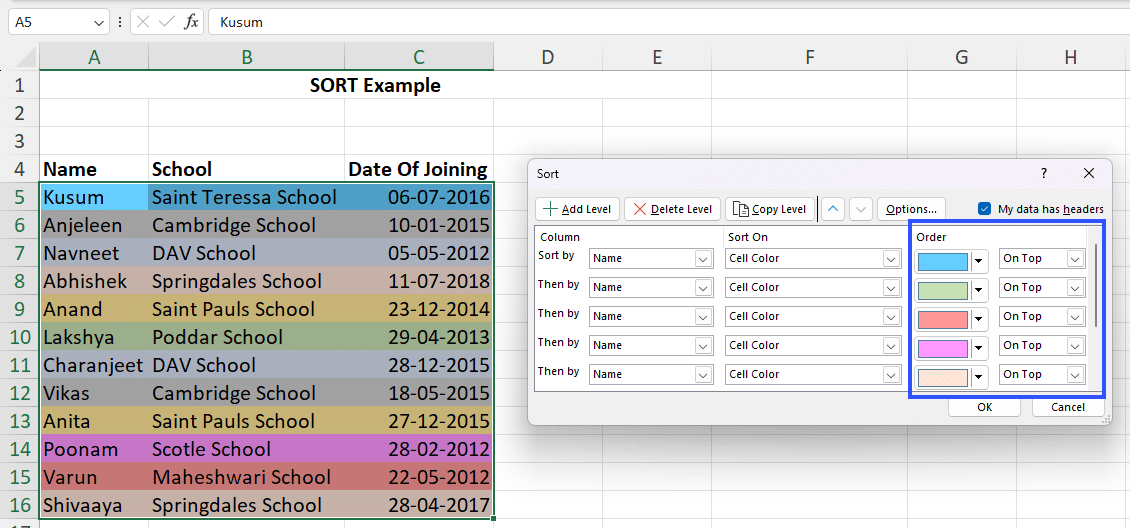1130x528 pixels.
Task: Select cell with date 10-01-2015
Action: click(419, 225)
